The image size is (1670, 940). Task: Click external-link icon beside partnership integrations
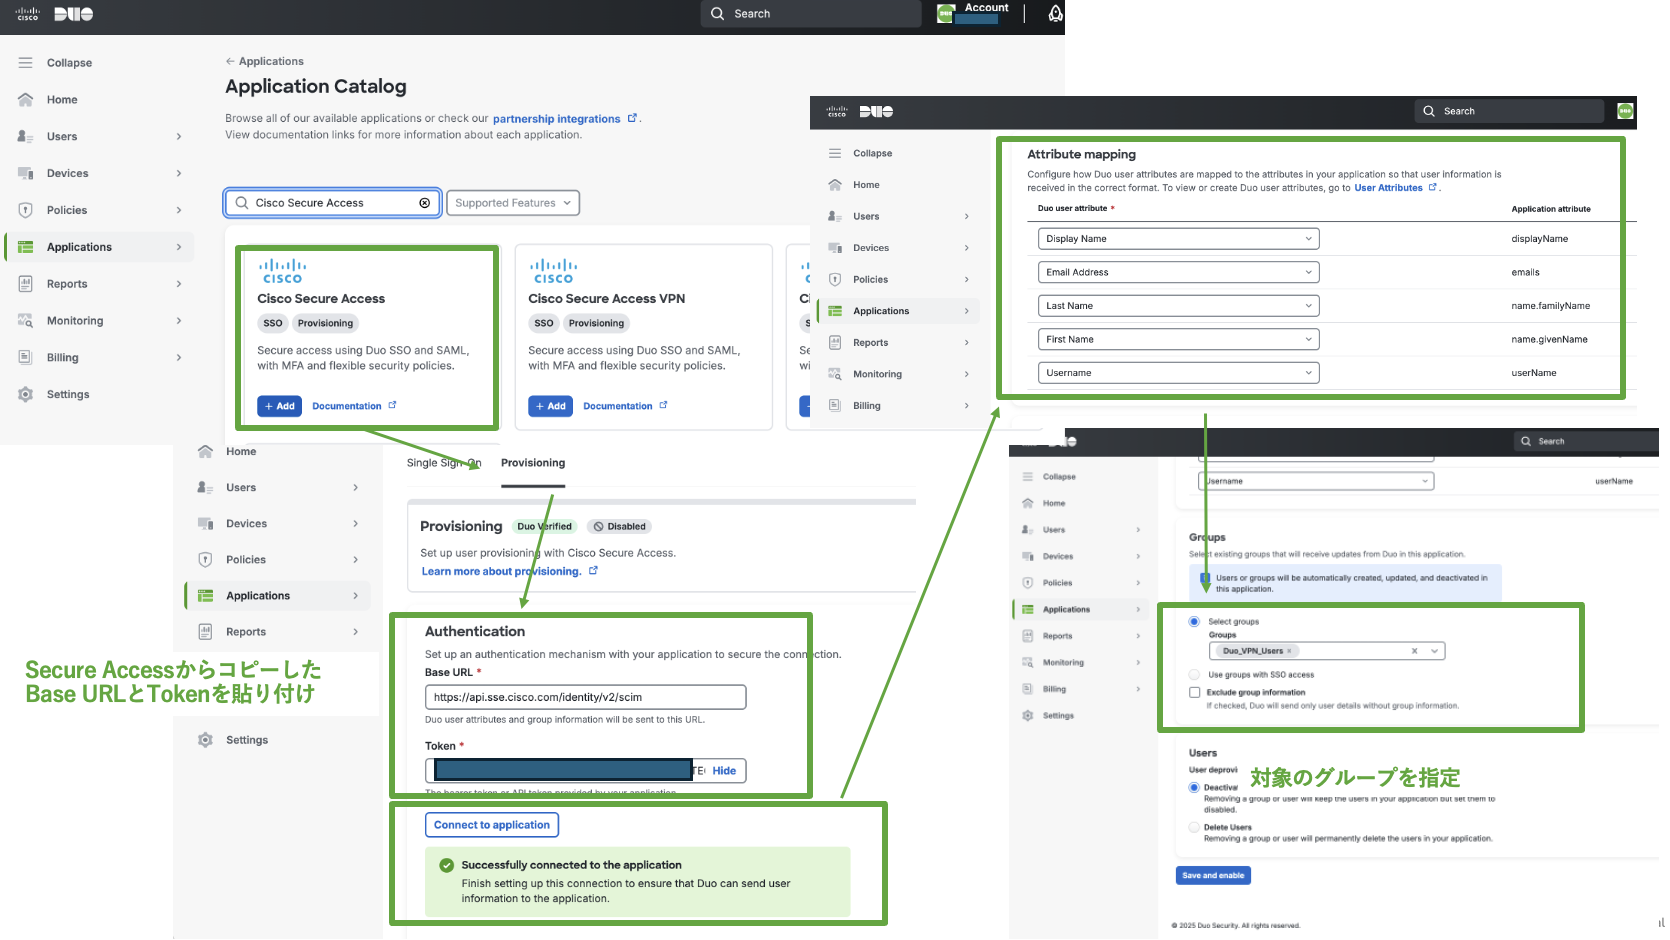click(632, 118)
